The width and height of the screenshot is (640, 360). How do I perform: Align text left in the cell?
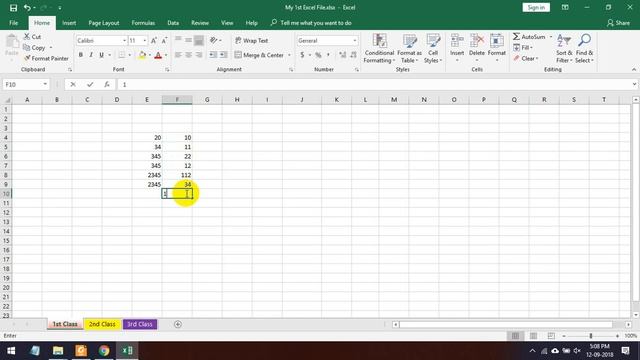pyautogui.click(x=178, y=55)
